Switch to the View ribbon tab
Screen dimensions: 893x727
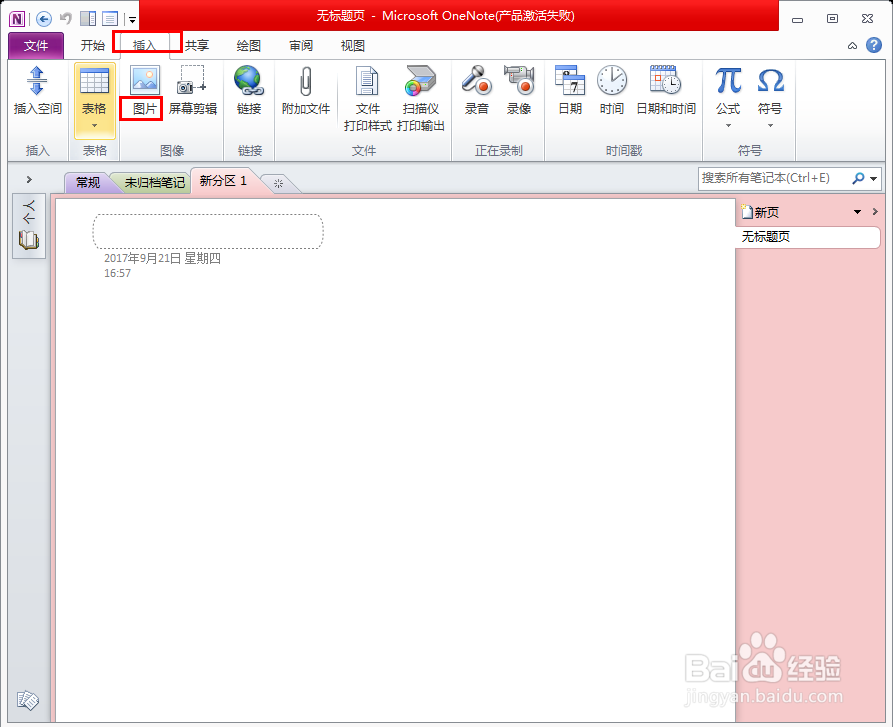[353, 46]
